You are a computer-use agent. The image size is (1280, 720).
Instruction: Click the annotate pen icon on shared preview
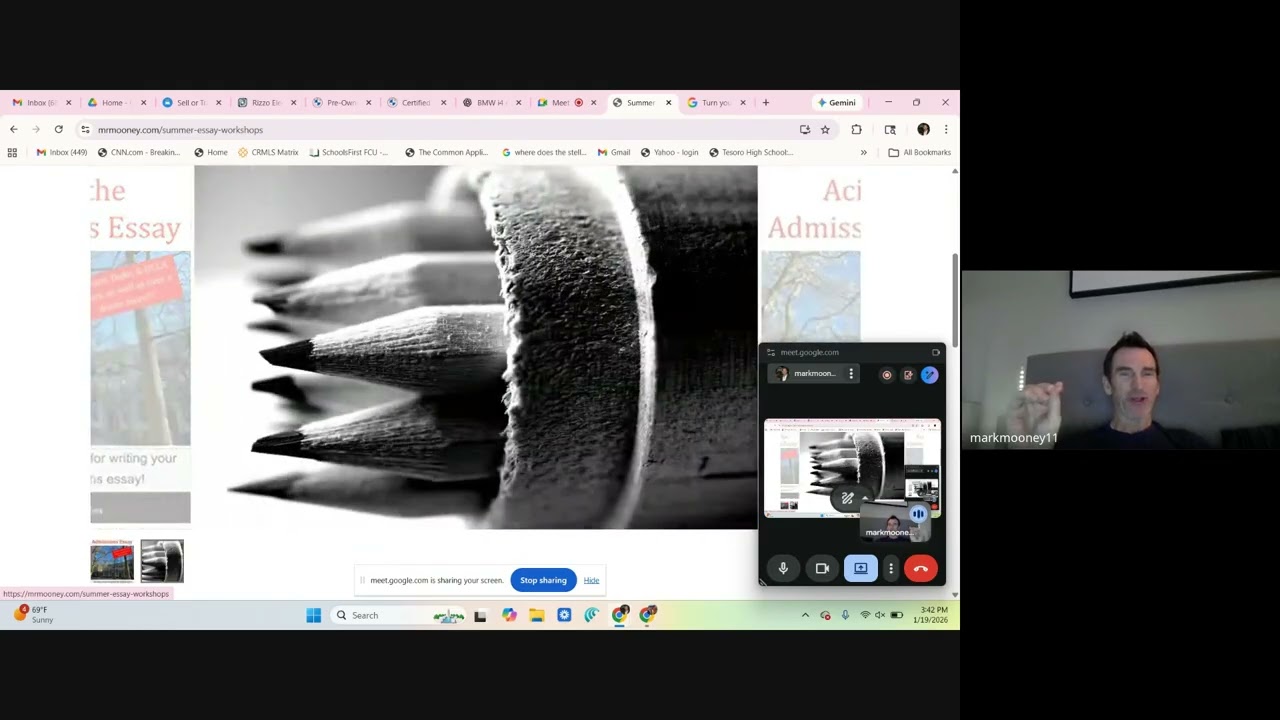pos(847,498)
